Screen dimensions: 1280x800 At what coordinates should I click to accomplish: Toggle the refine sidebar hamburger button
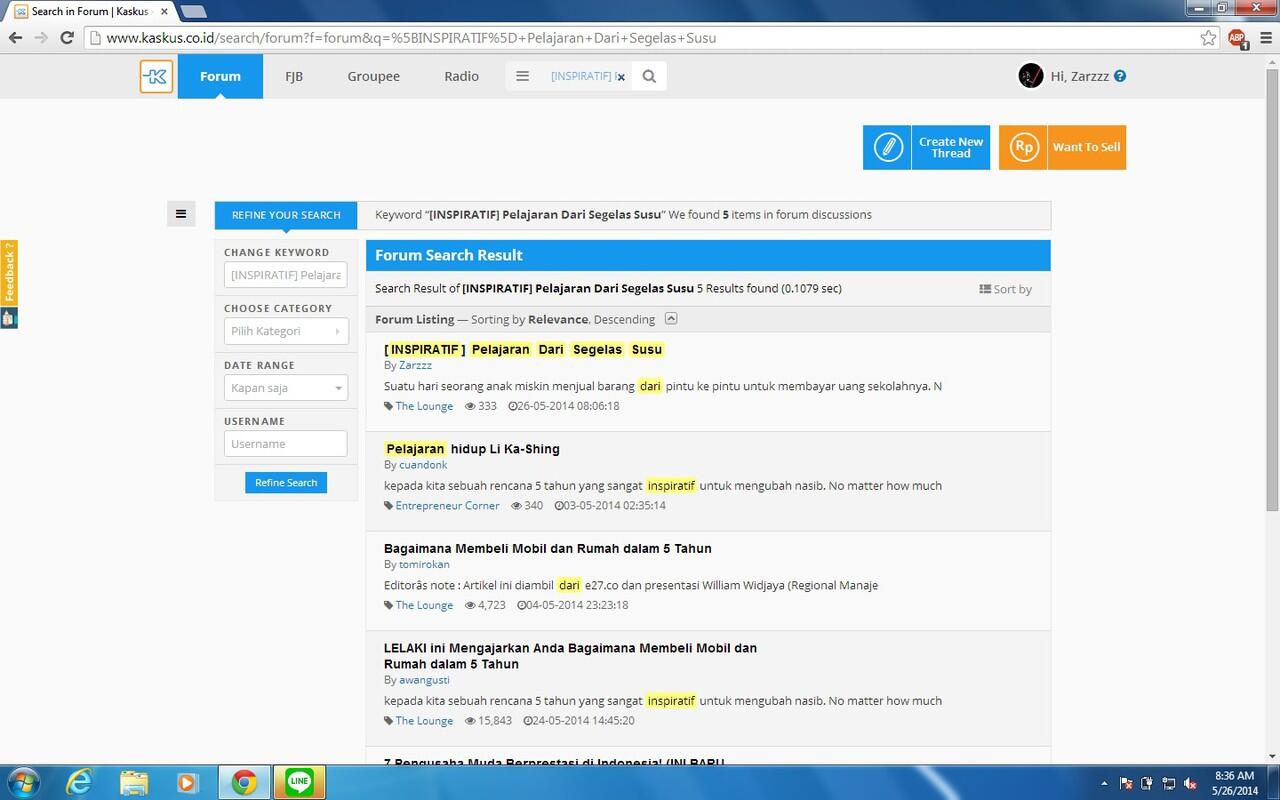181,213
